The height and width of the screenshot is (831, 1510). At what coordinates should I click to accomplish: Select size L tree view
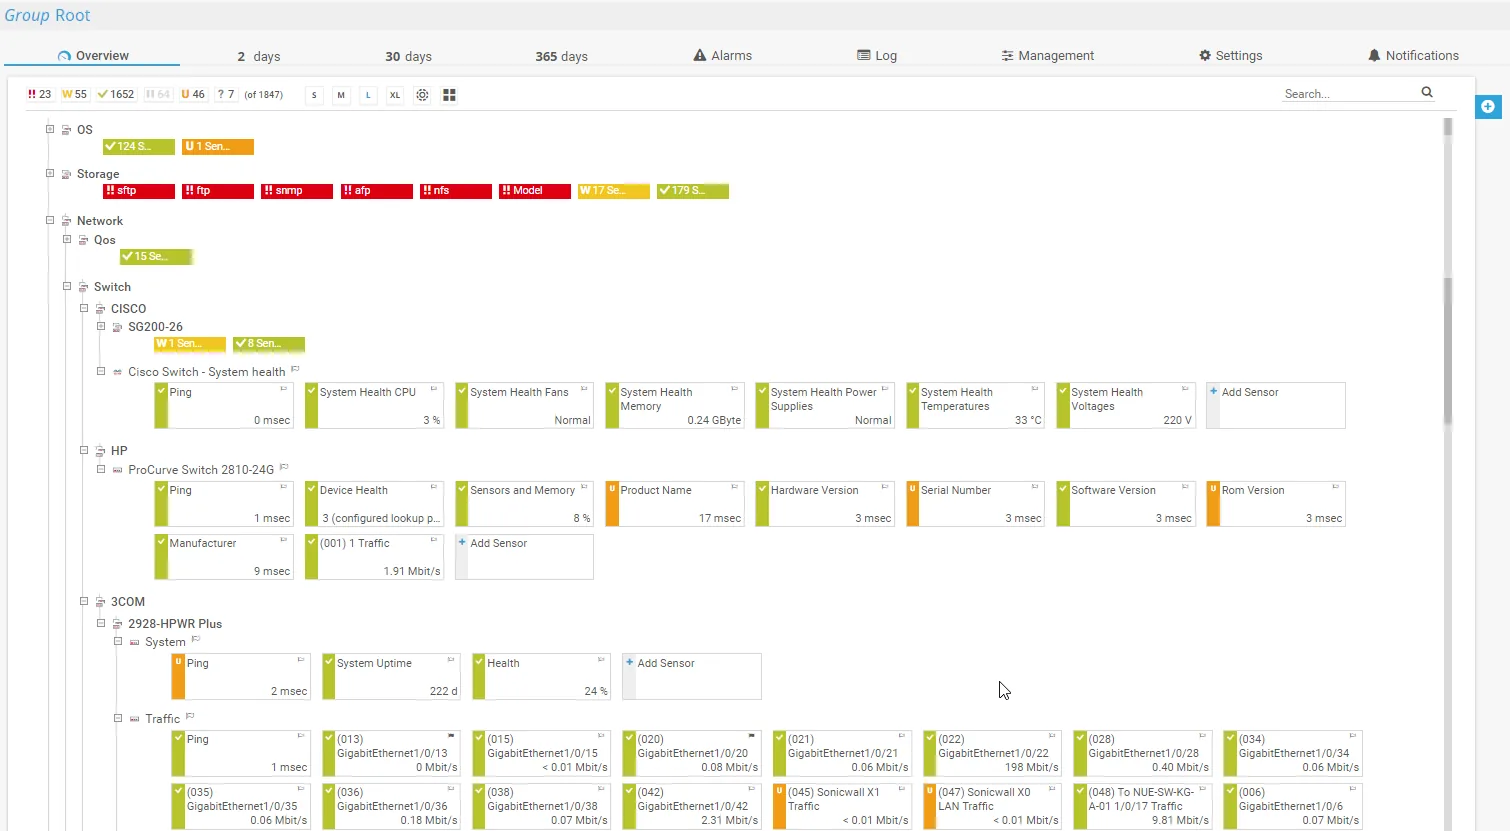click(x=368, y=95)
